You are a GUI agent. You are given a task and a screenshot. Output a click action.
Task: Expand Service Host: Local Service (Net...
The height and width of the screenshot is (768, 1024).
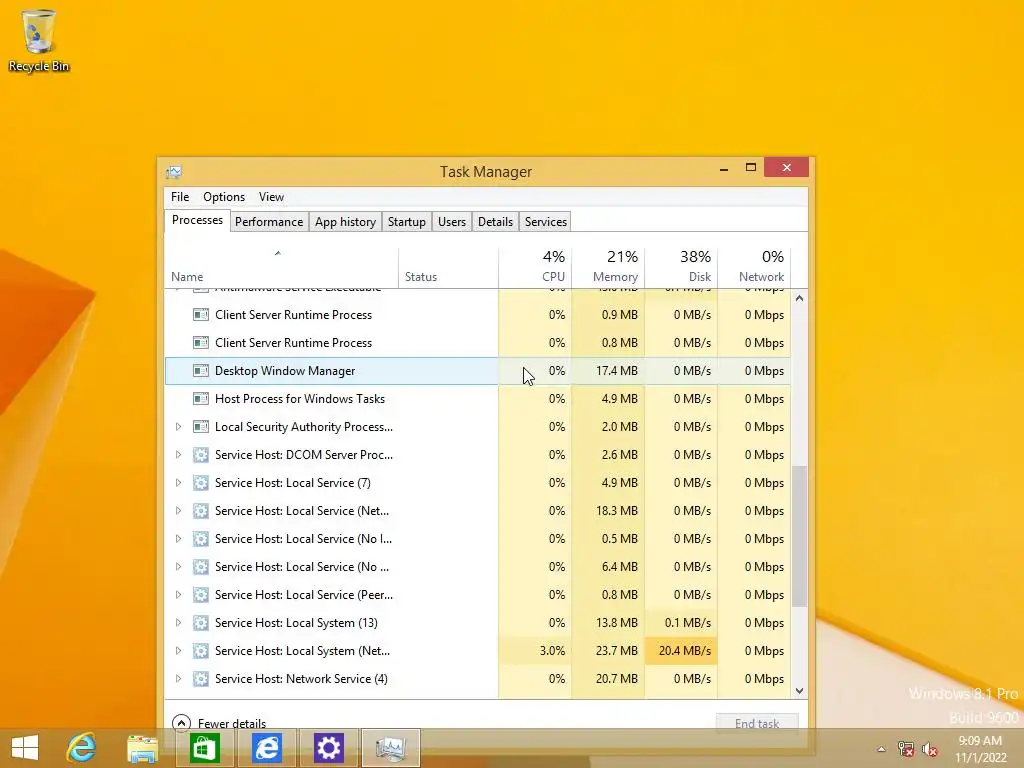178,511
